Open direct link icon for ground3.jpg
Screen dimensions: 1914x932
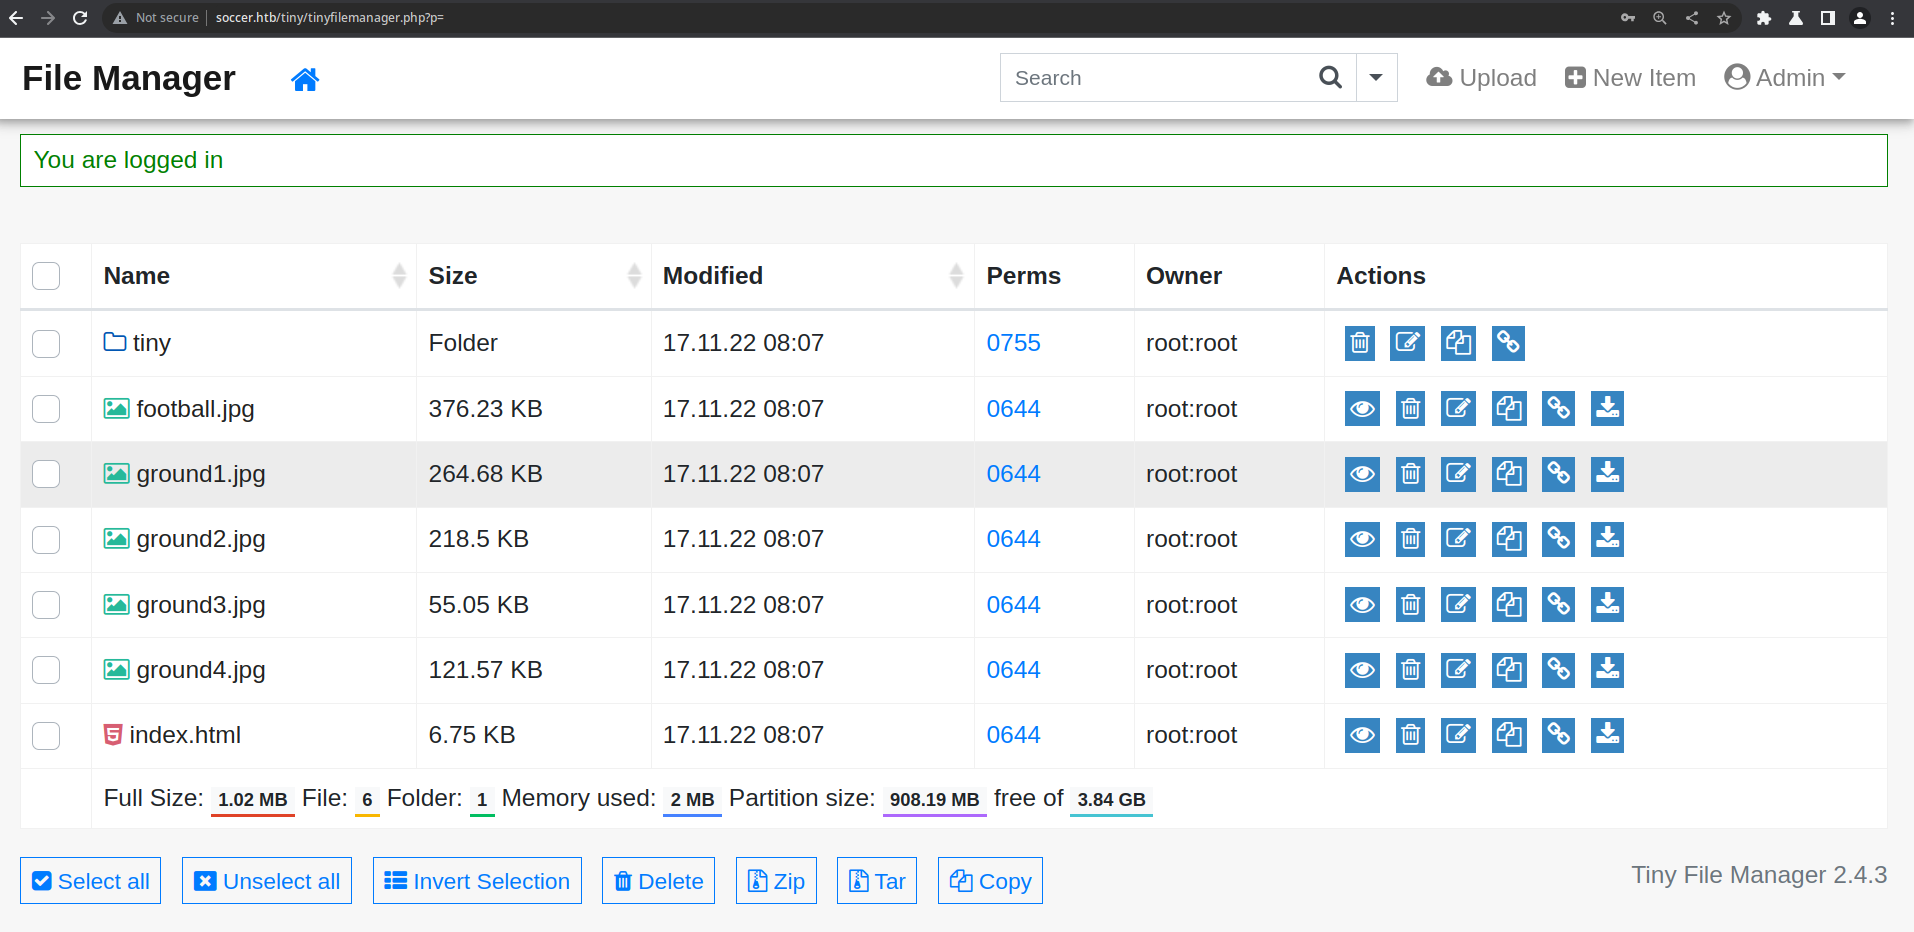[1558, 605]
